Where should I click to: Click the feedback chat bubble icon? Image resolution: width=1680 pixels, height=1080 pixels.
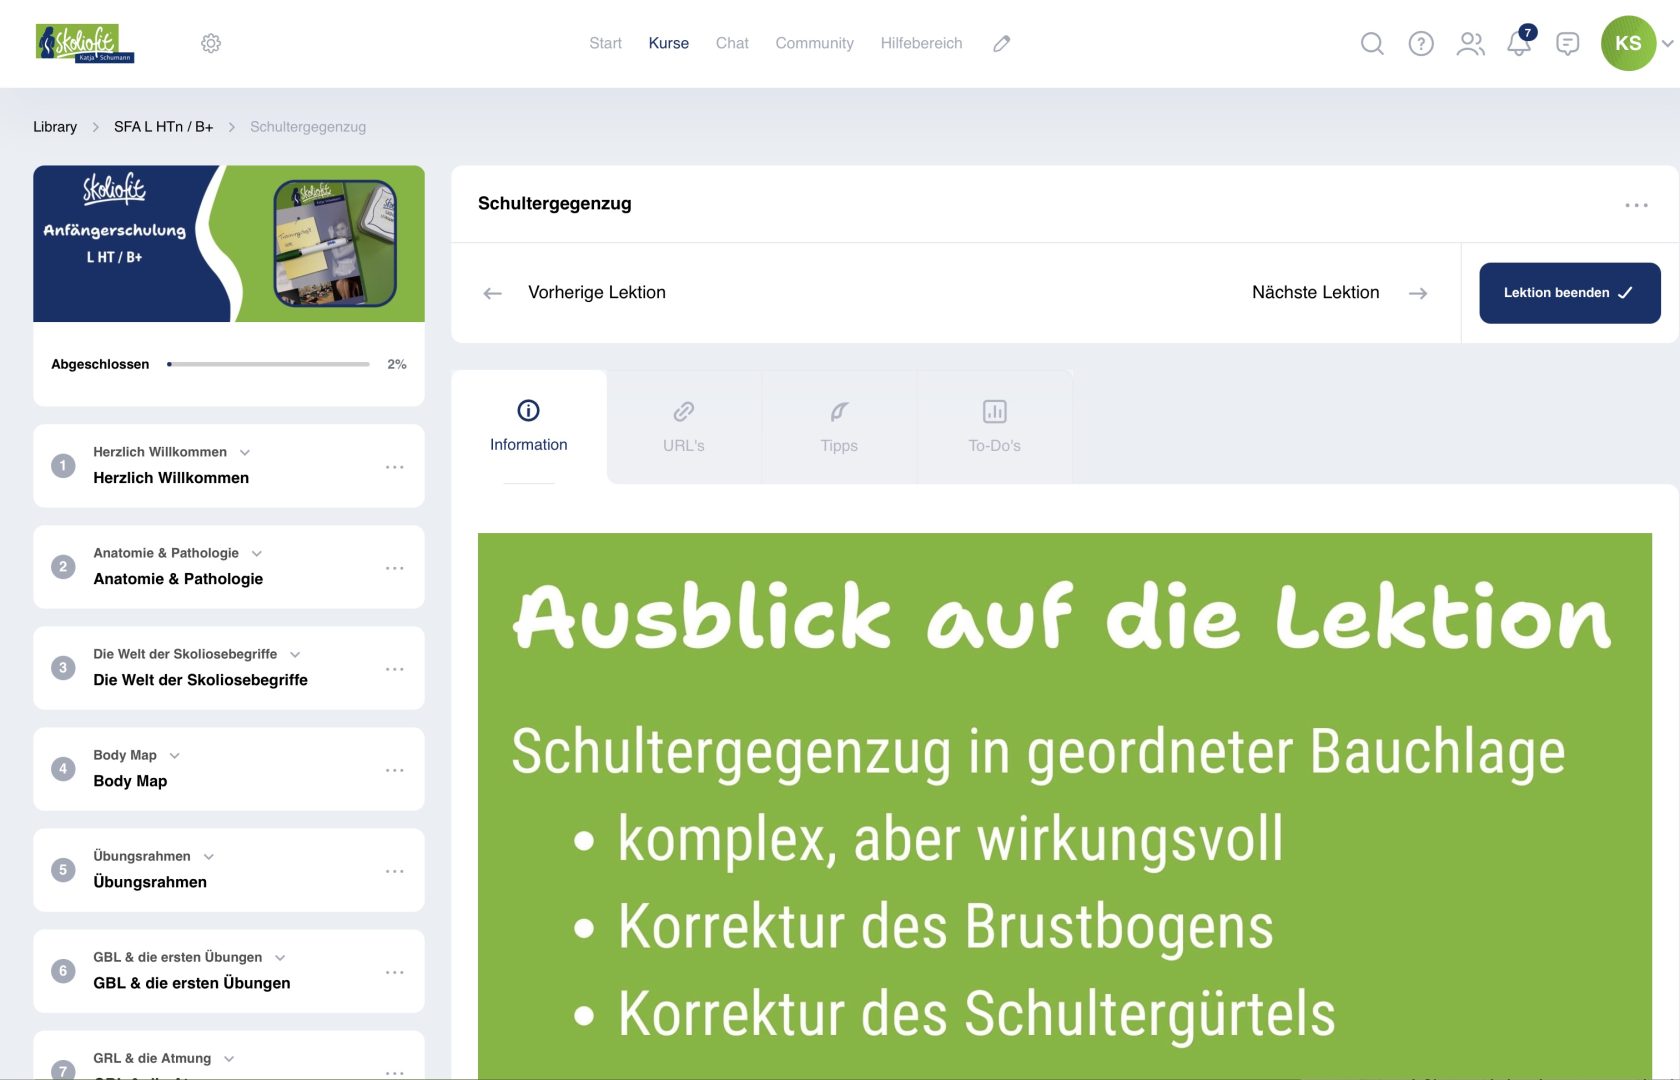1567,44
